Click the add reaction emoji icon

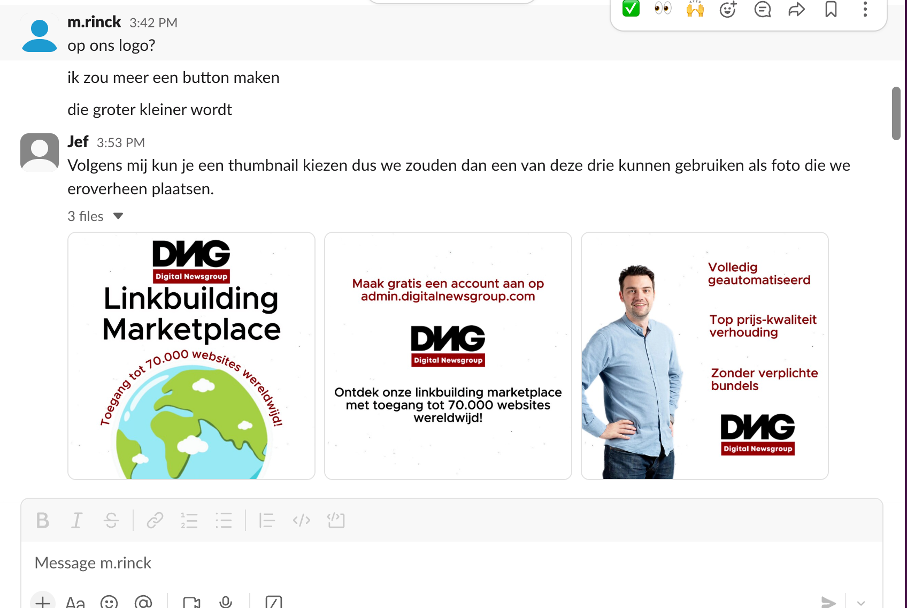[728, 9]
